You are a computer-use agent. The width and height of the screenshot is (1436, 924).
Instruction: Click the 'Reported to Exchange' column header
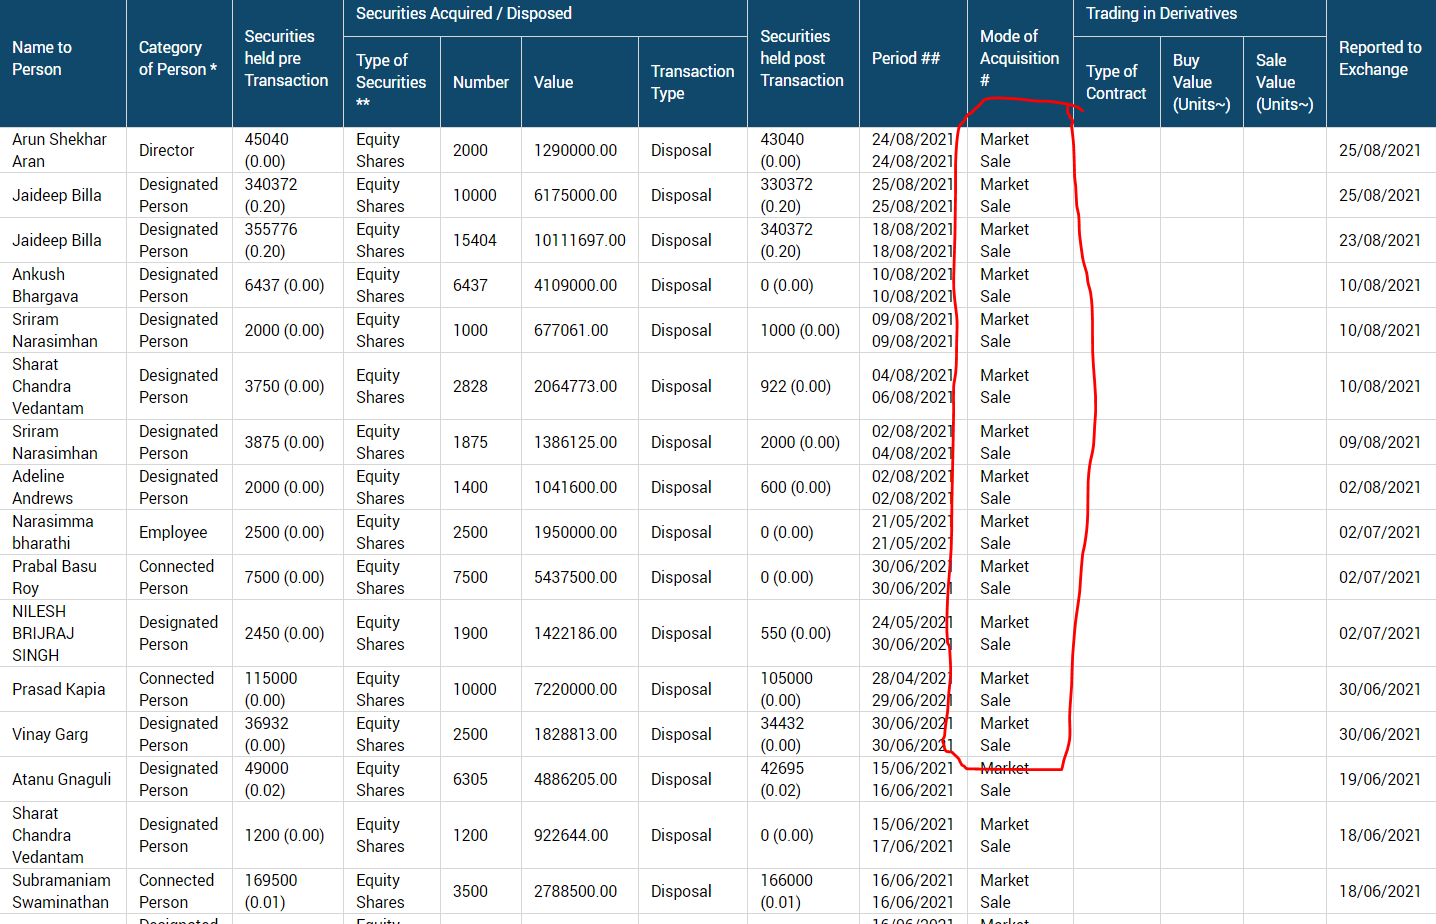pyautogui.click(x=1379, y=59)
